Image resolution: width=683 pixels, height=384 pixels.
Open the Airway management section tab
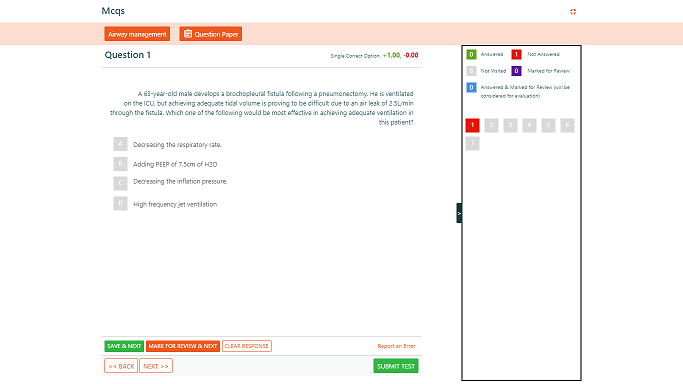137,34
